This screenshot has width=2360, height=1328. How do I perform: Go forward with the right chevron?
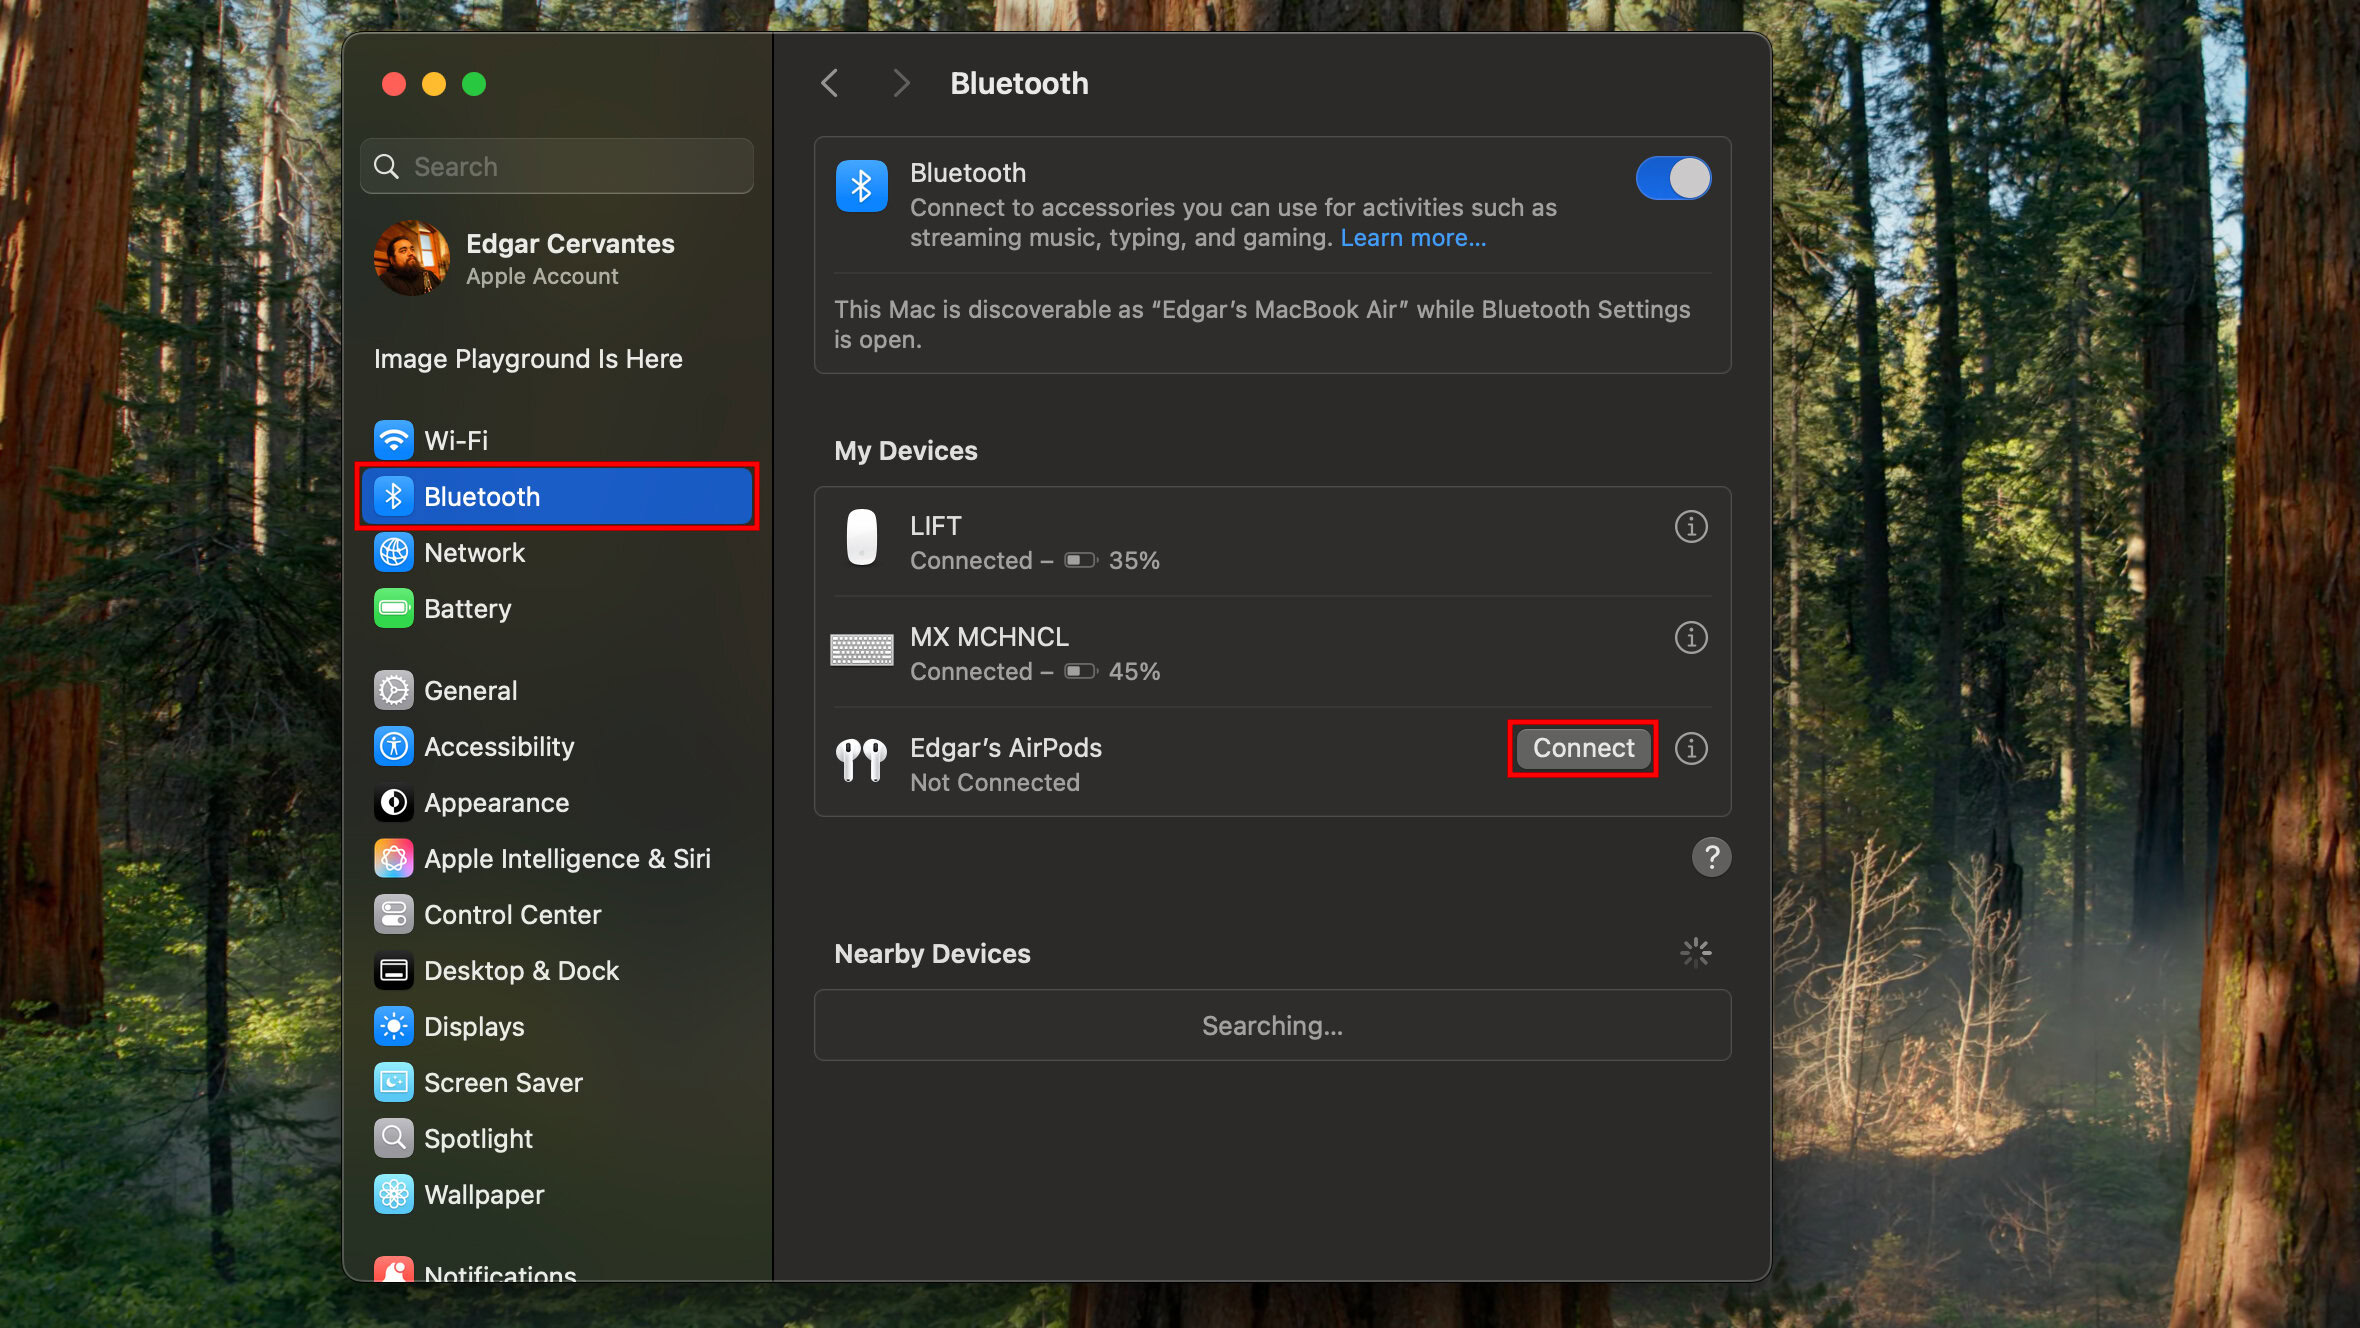(901, 83)
